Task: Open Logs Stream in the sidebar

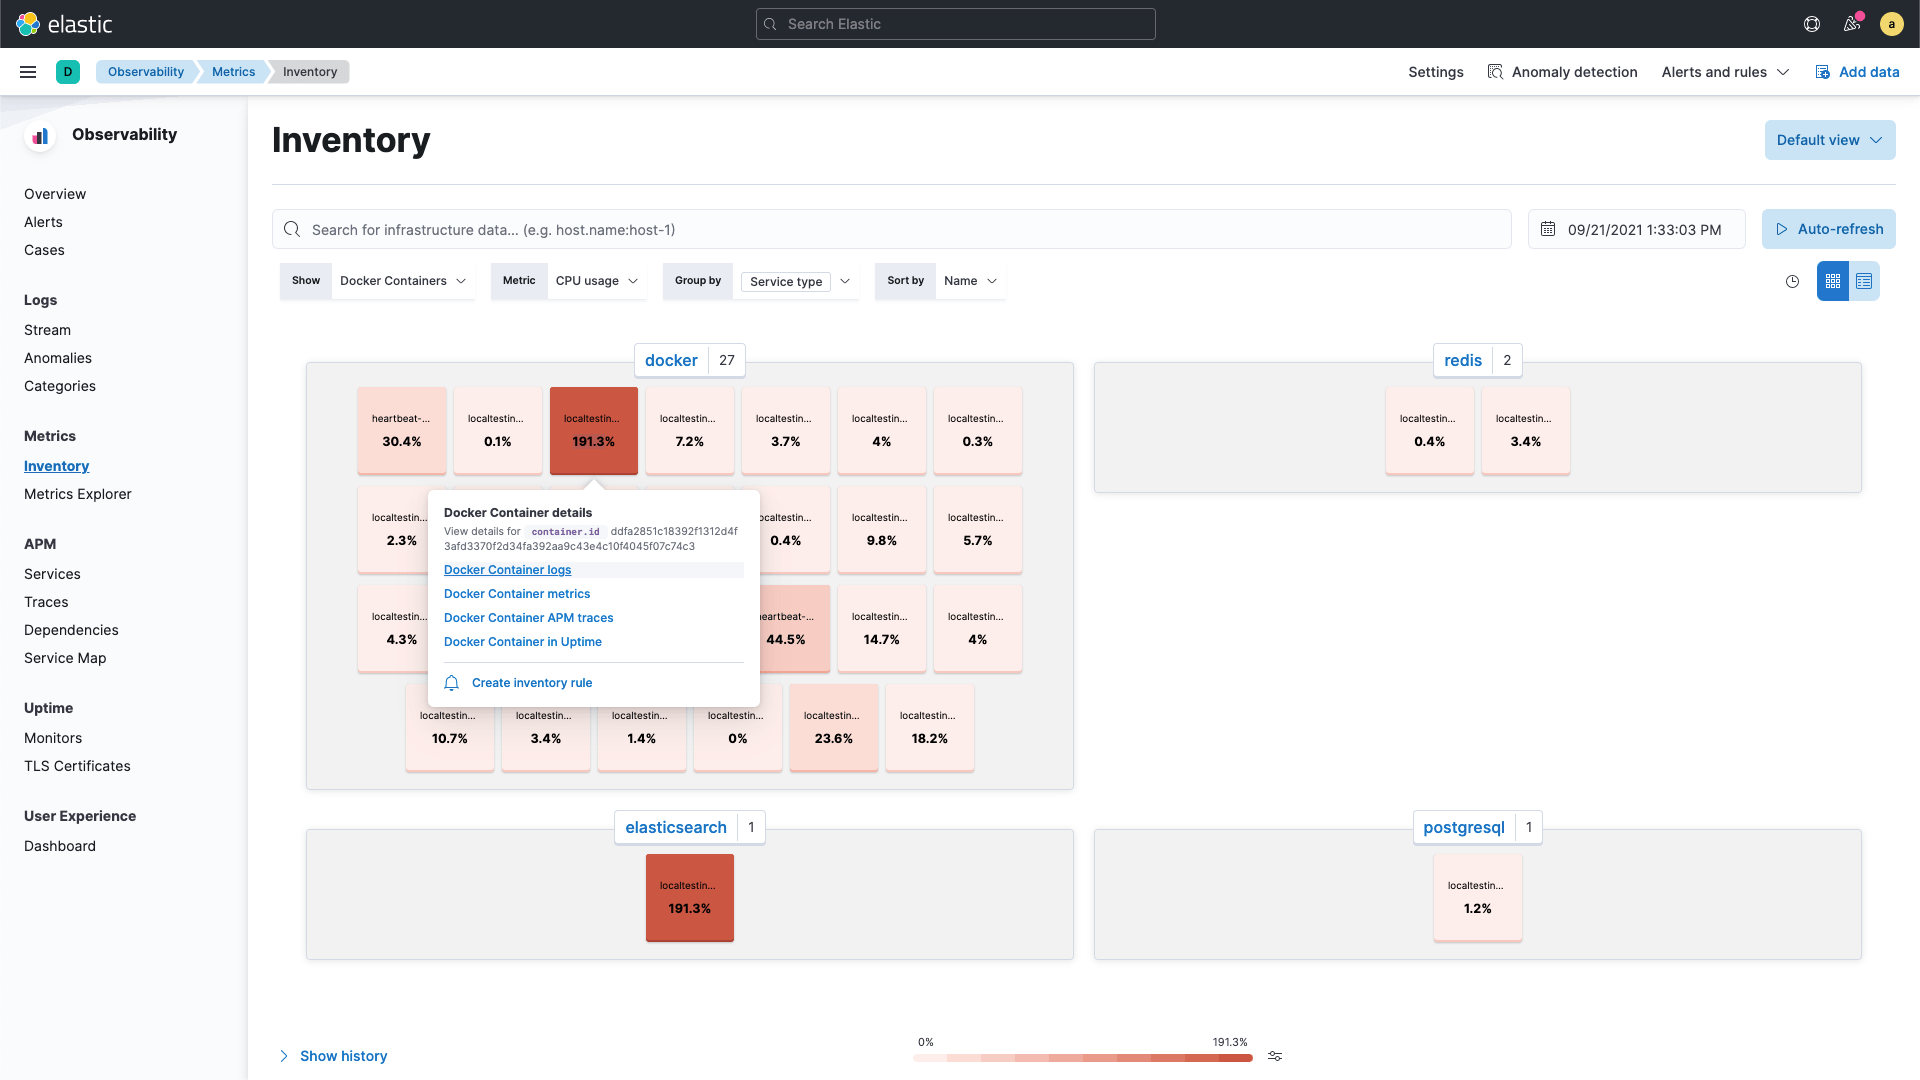Action: 47,330
